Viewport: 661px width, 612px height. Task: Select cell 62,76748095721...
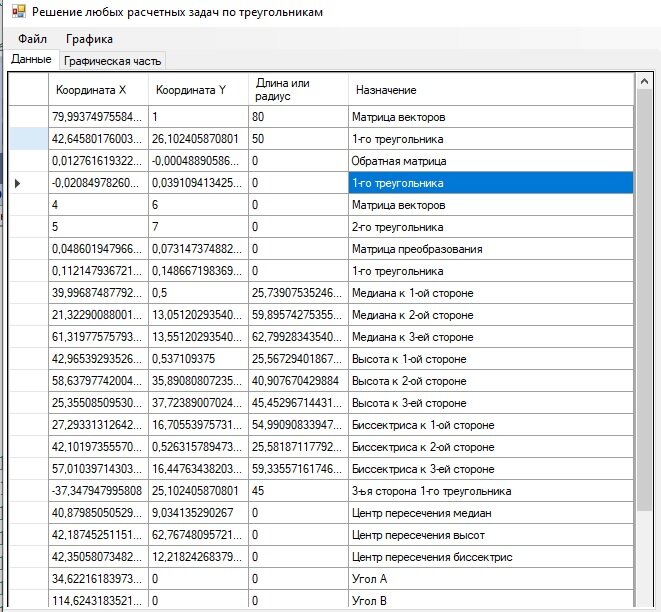[x=199, y=535]
